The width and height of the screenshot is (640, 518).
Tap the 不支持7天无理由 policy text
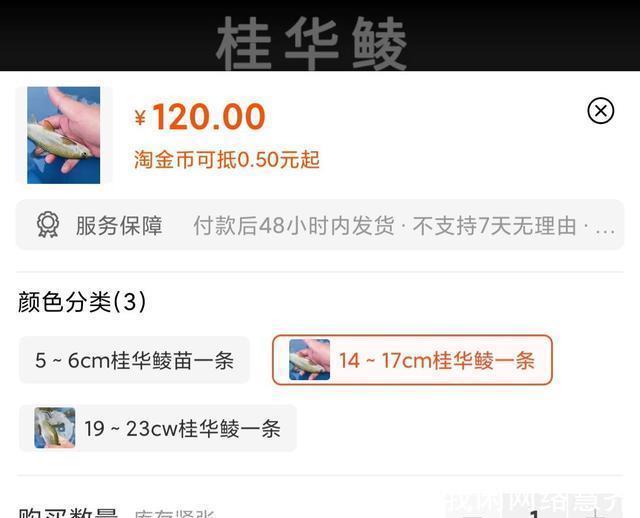[x=495, y=225]
